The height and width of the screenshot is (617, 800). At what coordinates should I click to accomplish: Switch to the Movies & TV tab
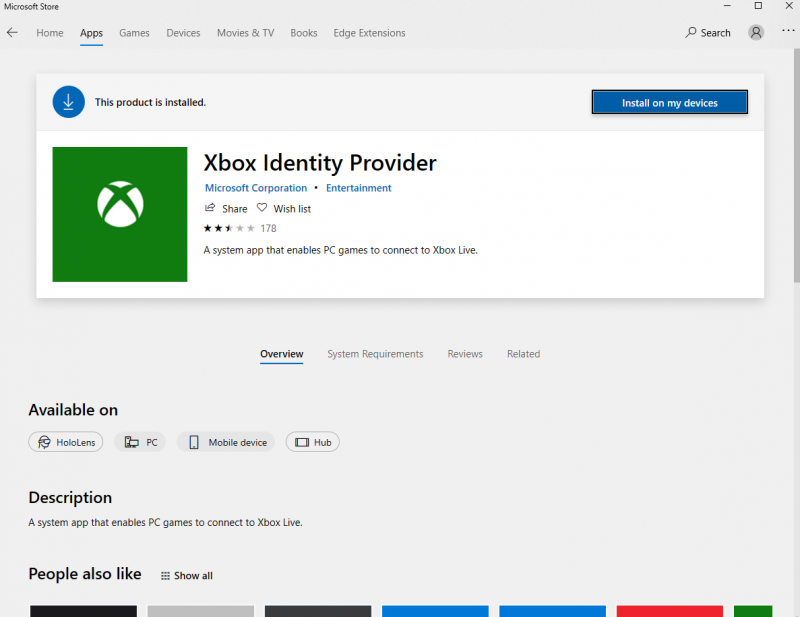(245, 33)
